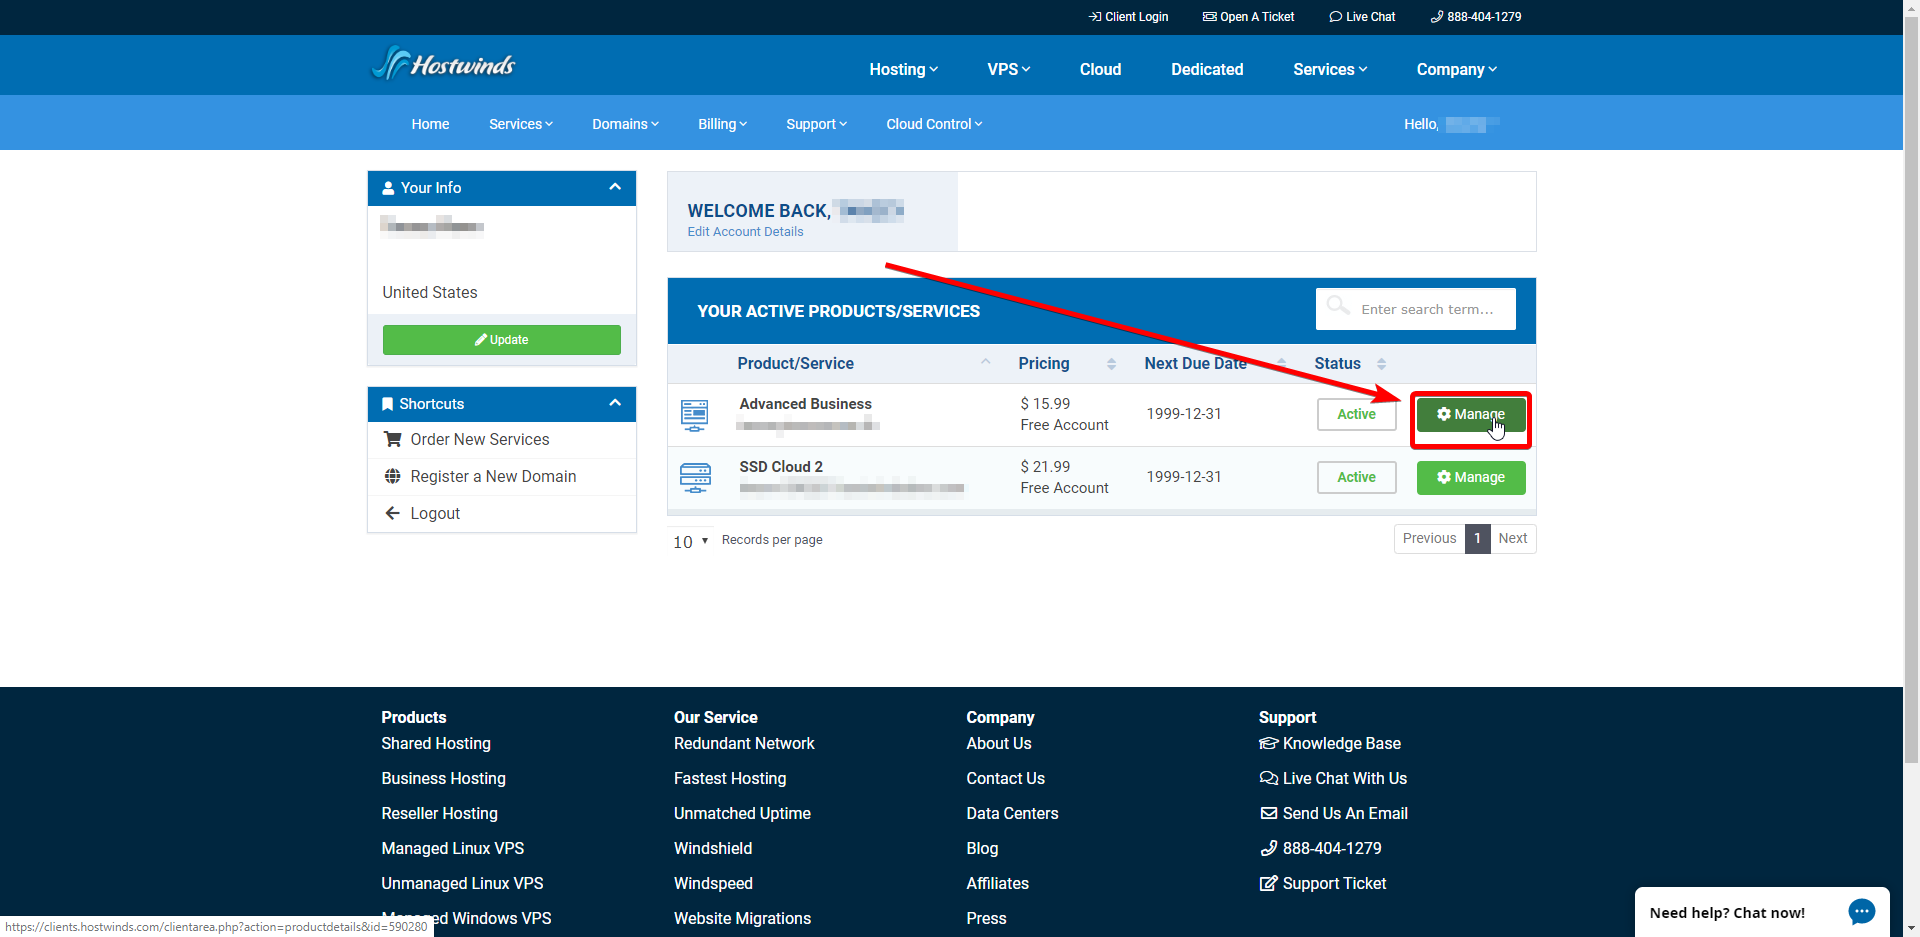Click the user icon in Your Info header
The image size is (1920, 937).
tap(389, 188)
